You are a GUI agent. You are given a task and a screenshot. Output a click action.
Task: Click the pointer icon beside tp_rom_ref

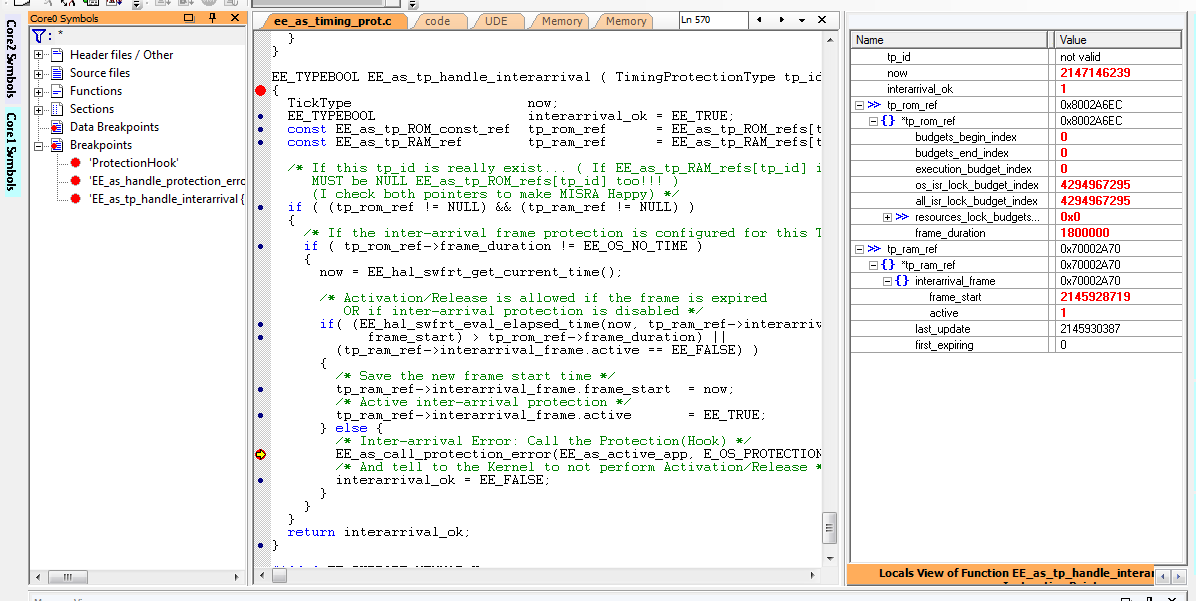874,105
